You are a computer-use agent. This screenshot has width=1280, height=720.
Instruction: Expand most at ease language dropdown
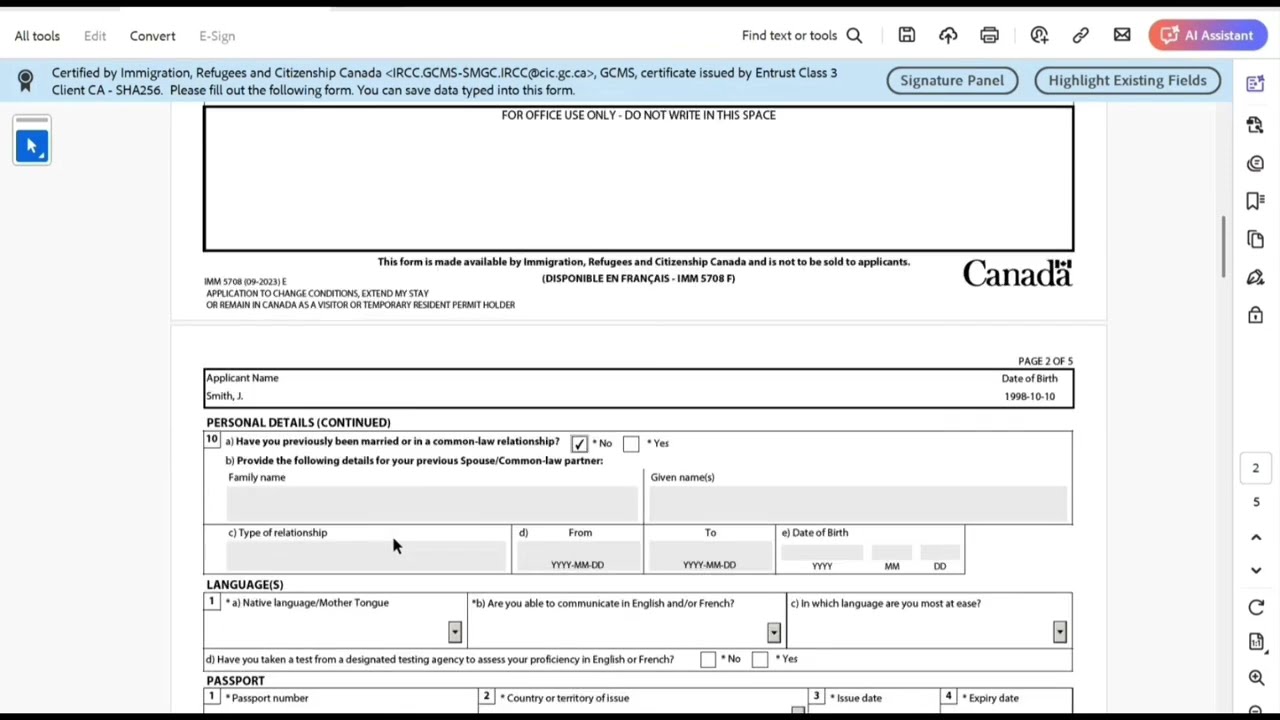coord(1060,632)
